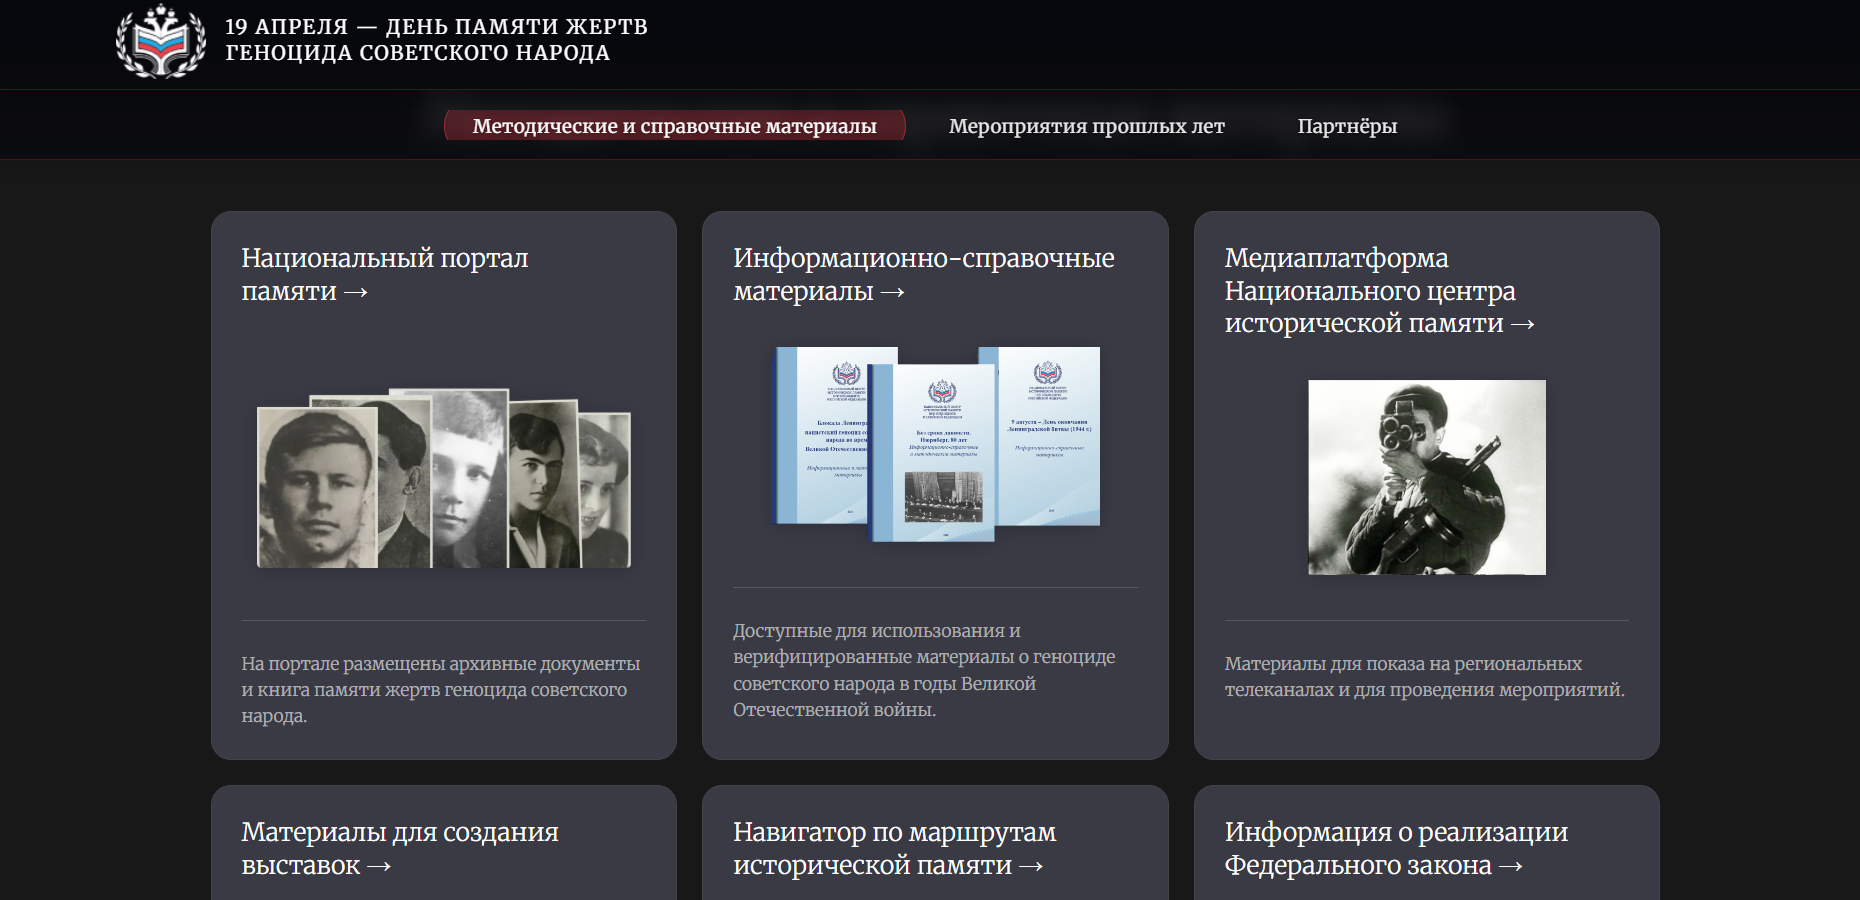Click arrow next to Национальный портал памяти
Image resolution: width=1860 pixels, height=900 pixels.
(356, 293)
